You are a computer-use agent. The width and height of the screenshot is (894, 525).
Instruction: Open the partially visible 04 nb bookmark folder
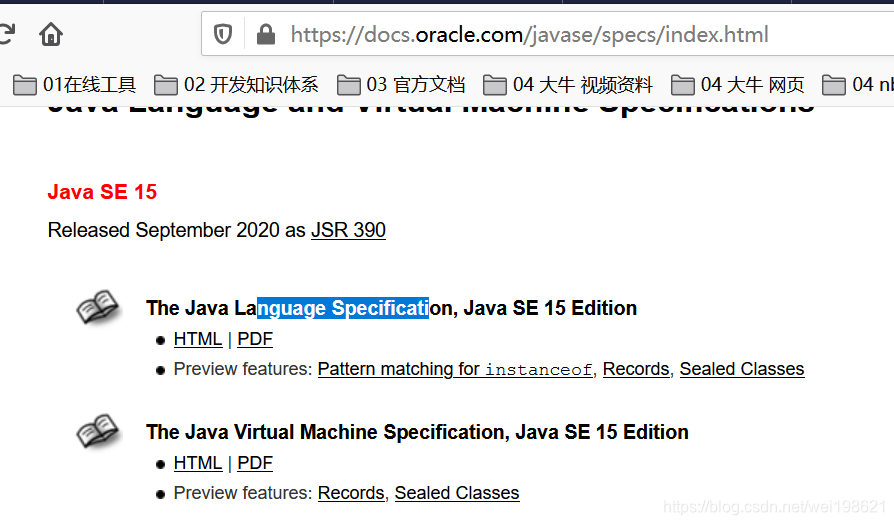[858, 85]
